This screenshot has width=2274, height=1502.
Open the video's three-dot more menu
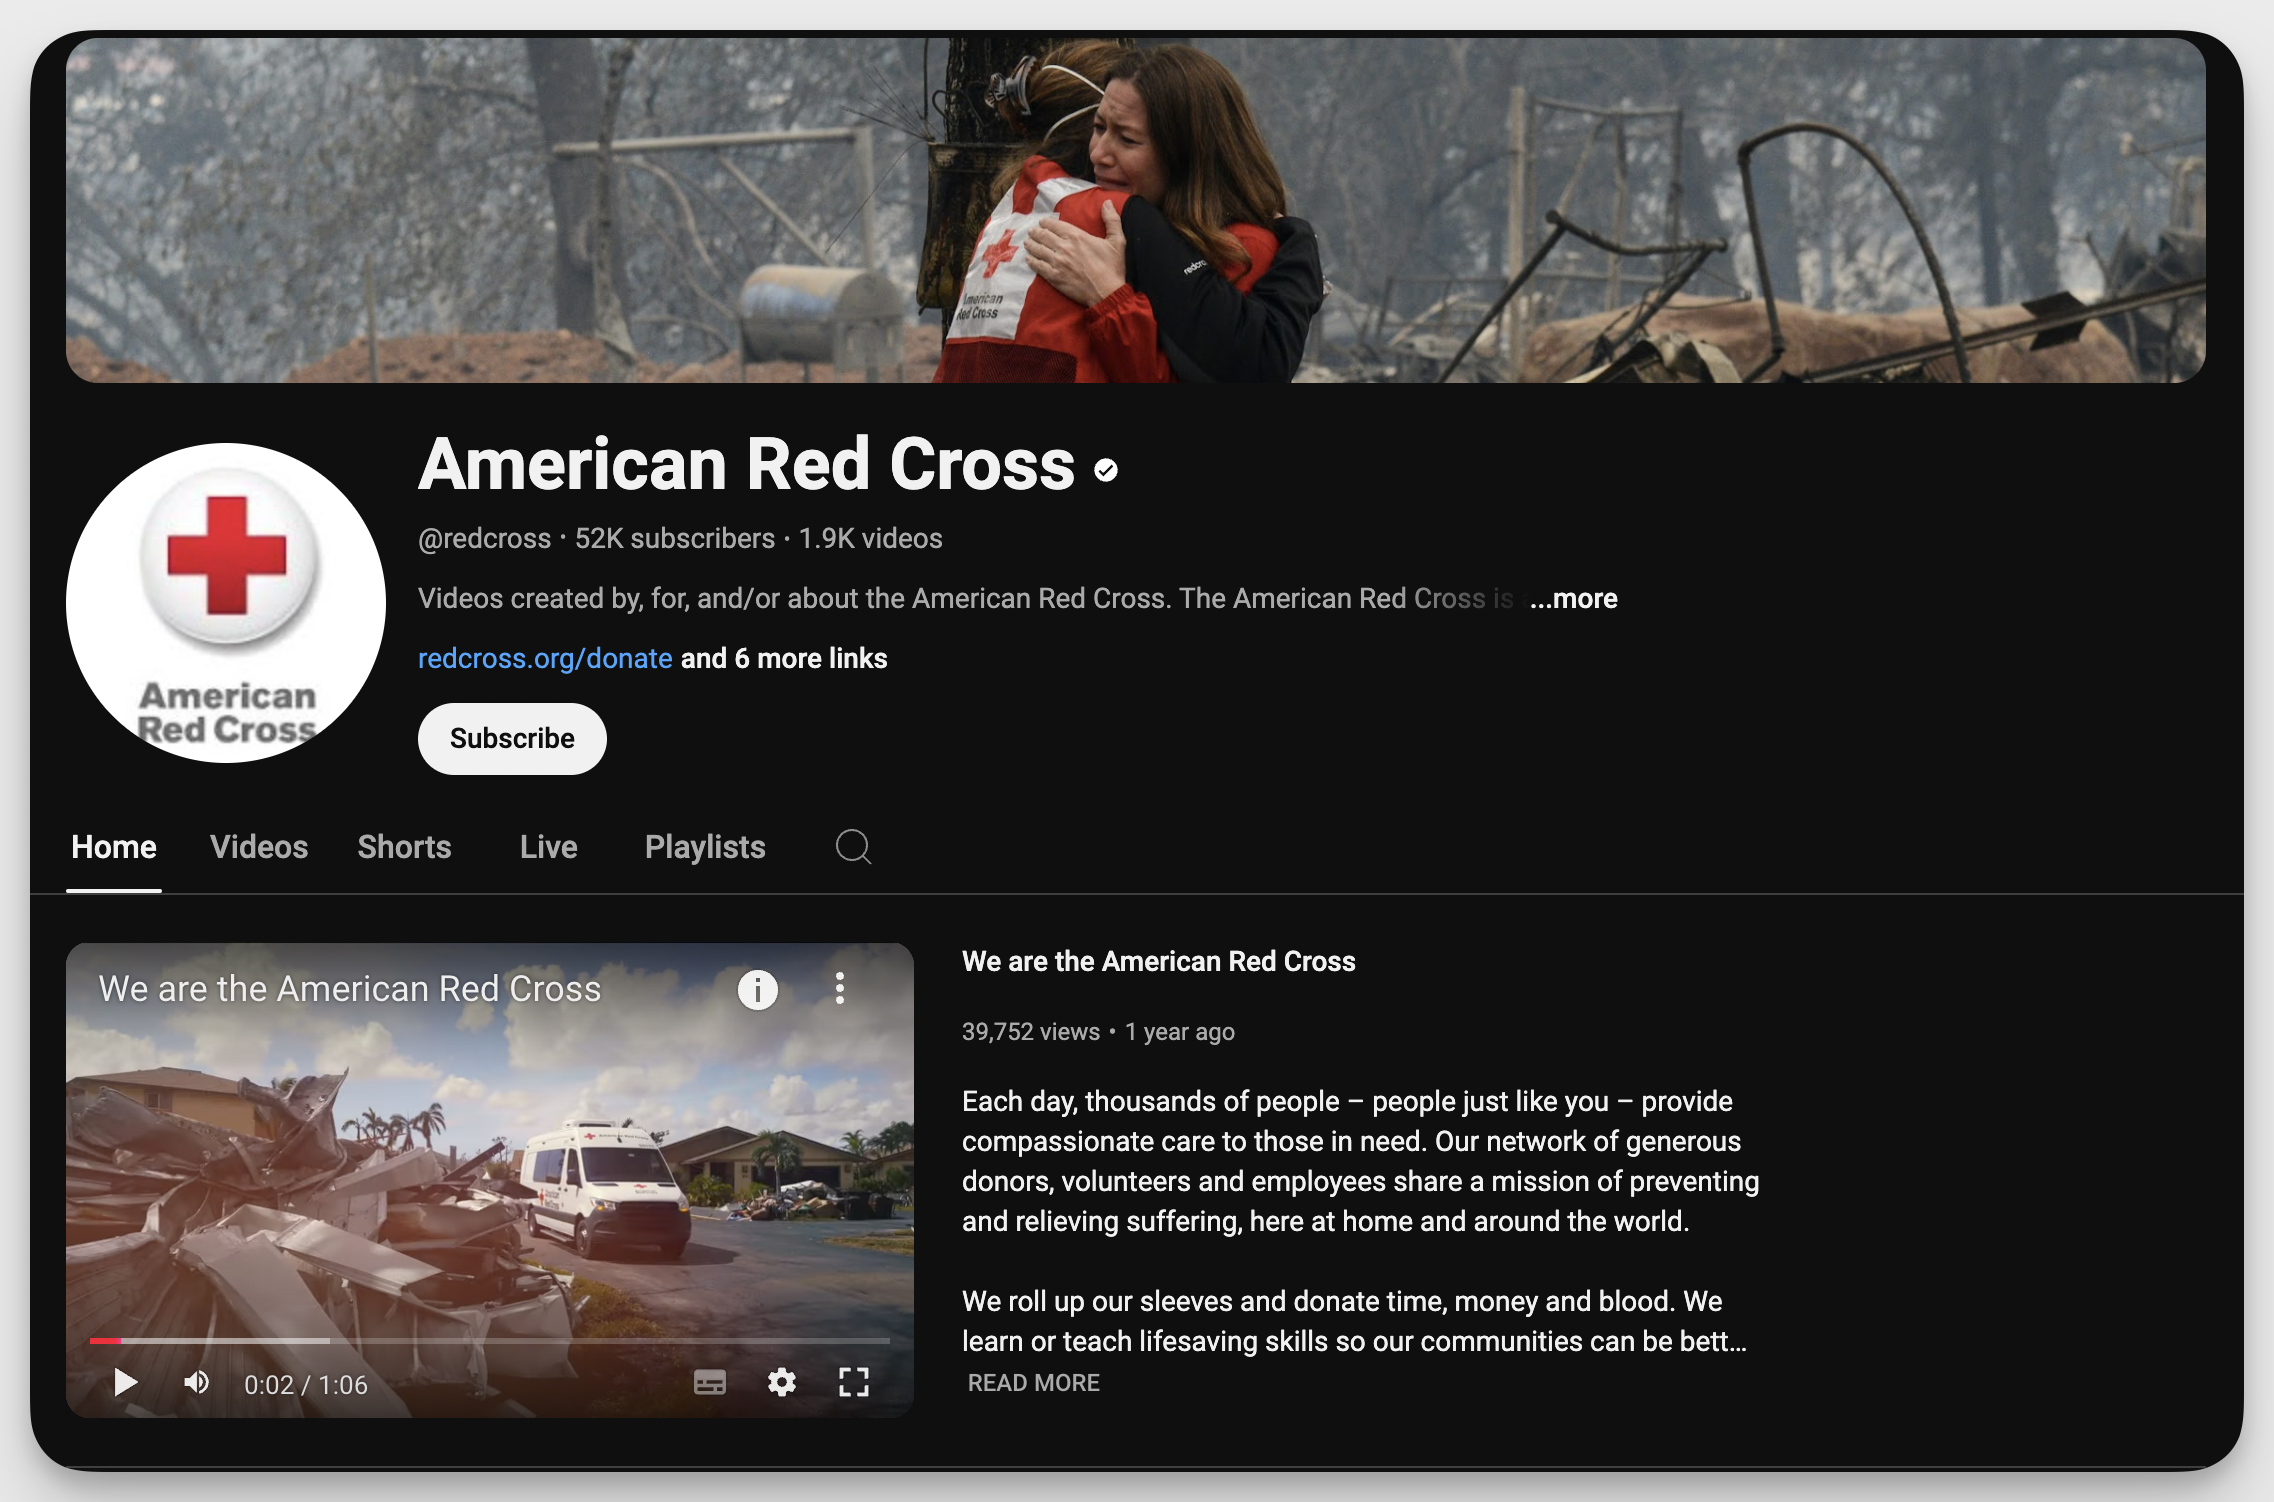[840, 988]
